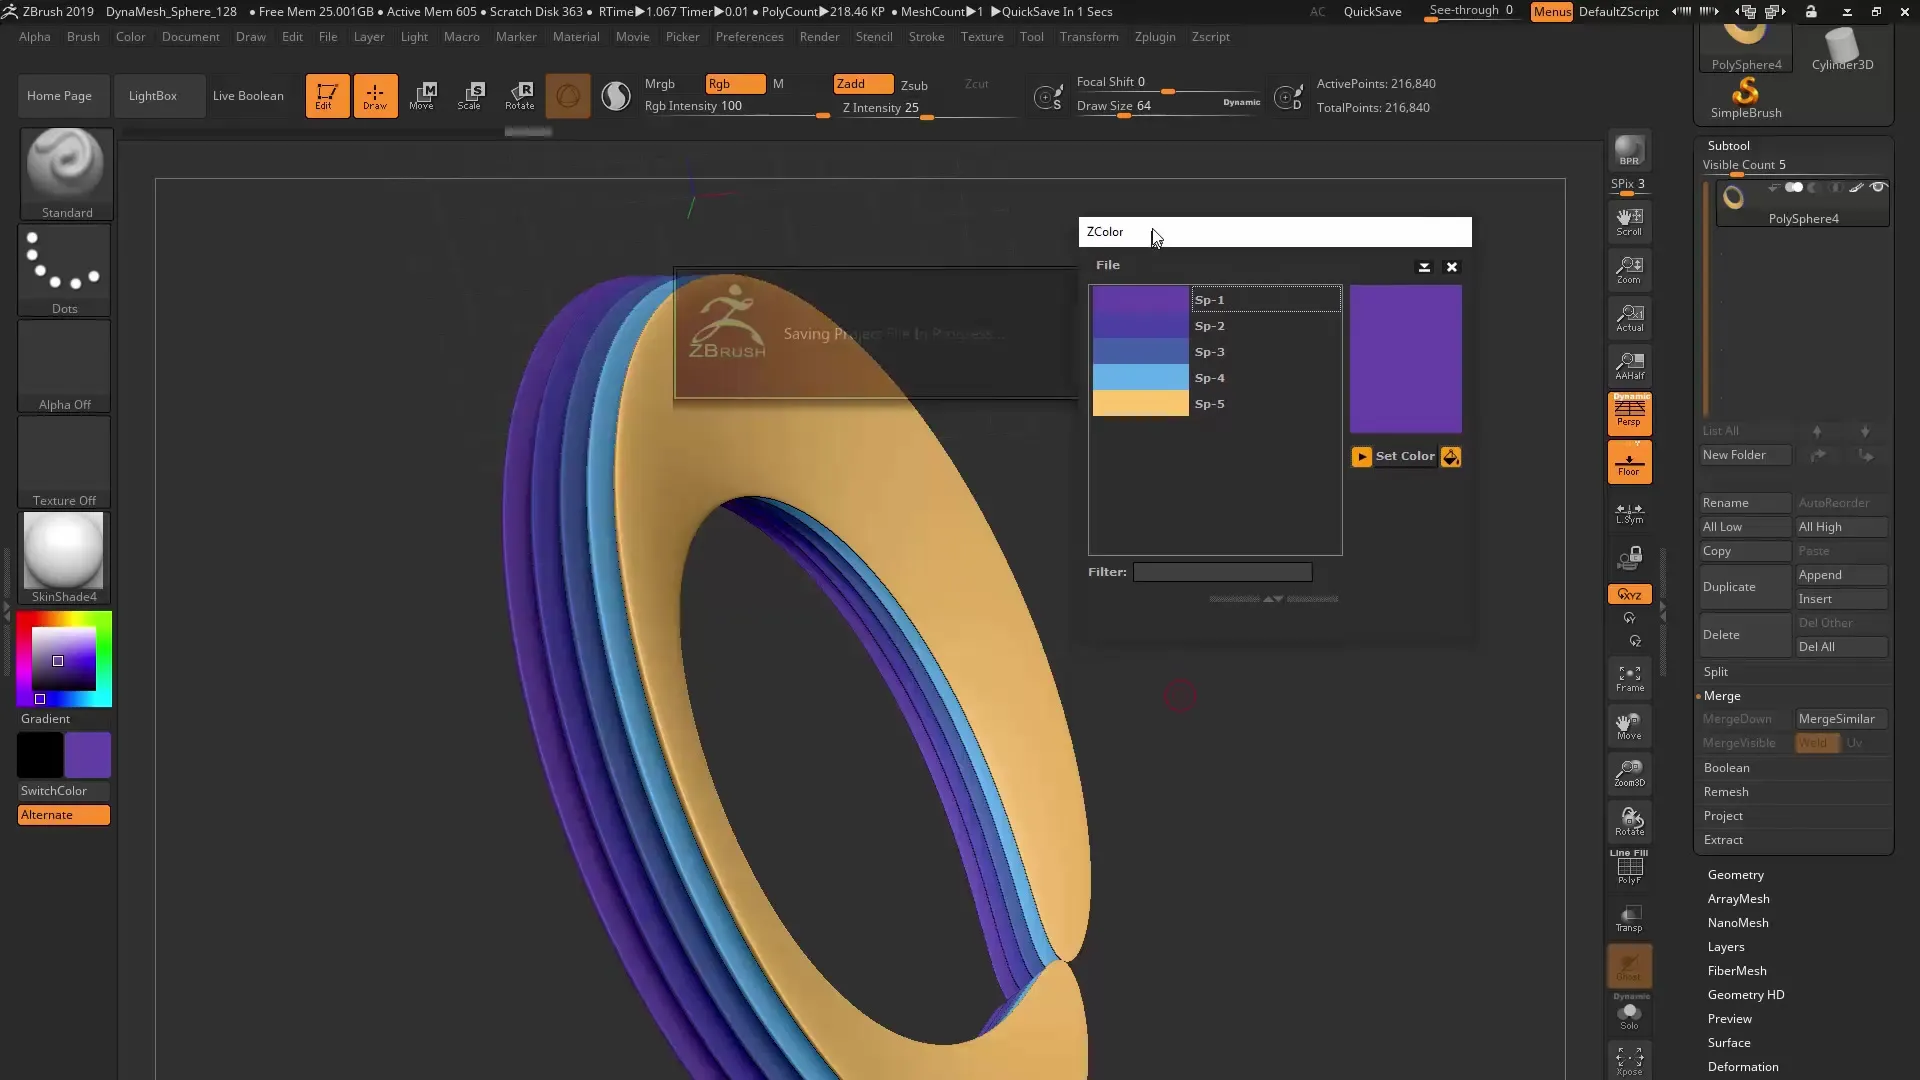
Task: Click the Duplicate subtool button
Action: (x=1746, y=587)
